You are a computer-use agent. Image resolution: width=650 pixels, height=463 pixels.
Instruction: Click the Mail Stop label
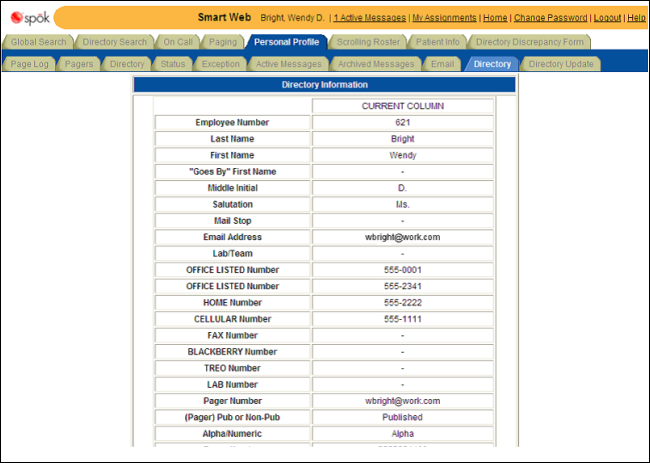[232, 221]
